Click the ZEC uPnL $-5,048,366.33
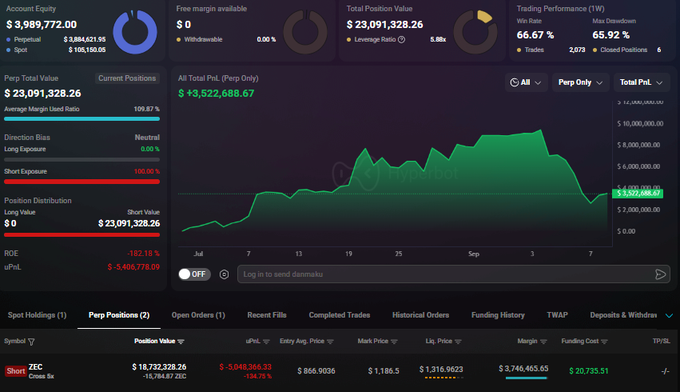 (x=245, y=367)
